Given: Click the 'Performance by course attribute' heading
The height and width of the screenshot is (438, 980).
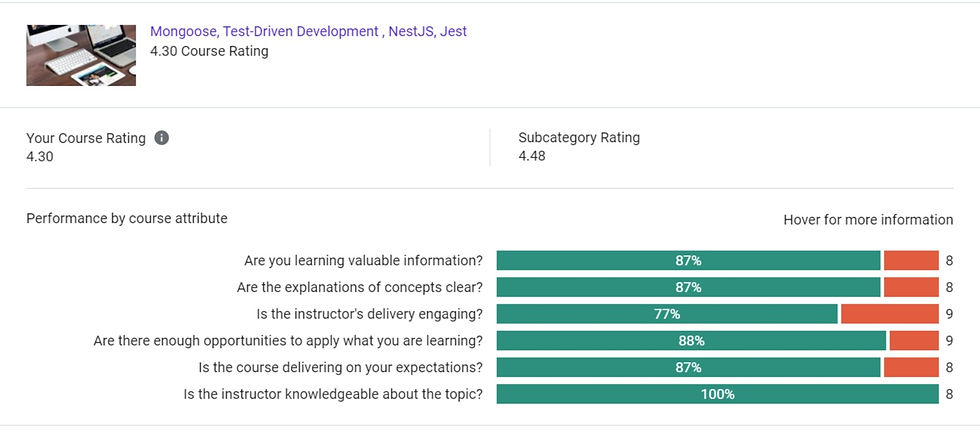Looking at the screenshot, I should coord(127,218).
